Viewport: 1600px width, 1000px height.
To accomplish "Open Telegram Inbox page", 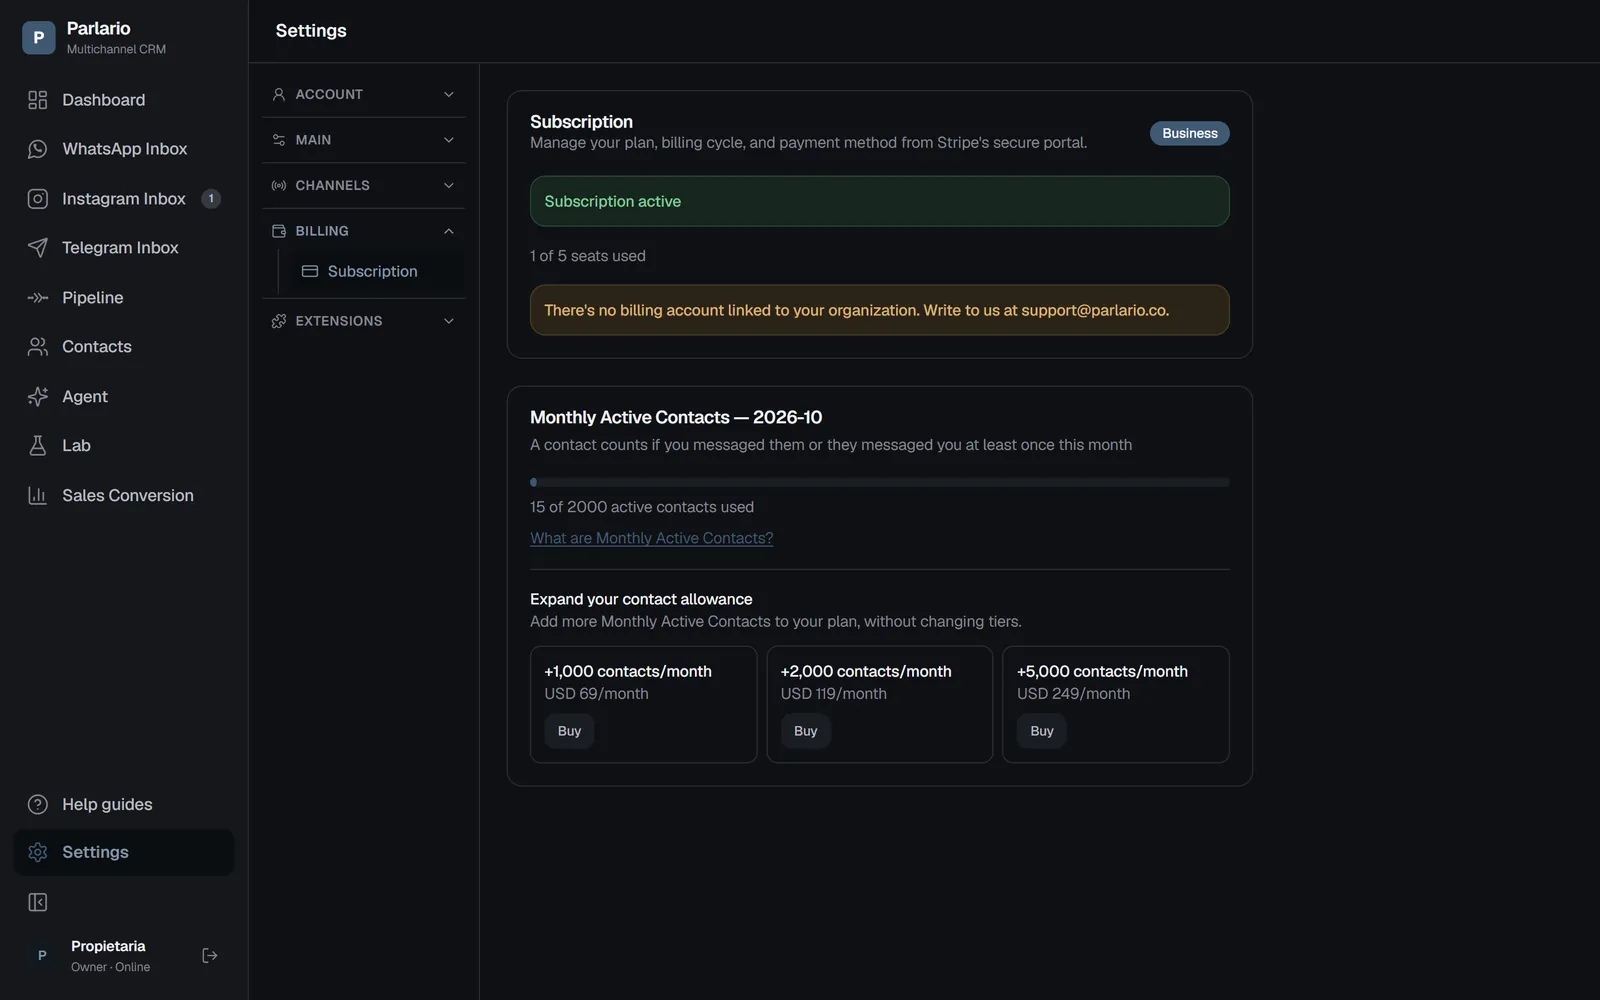I will (124, 248).
